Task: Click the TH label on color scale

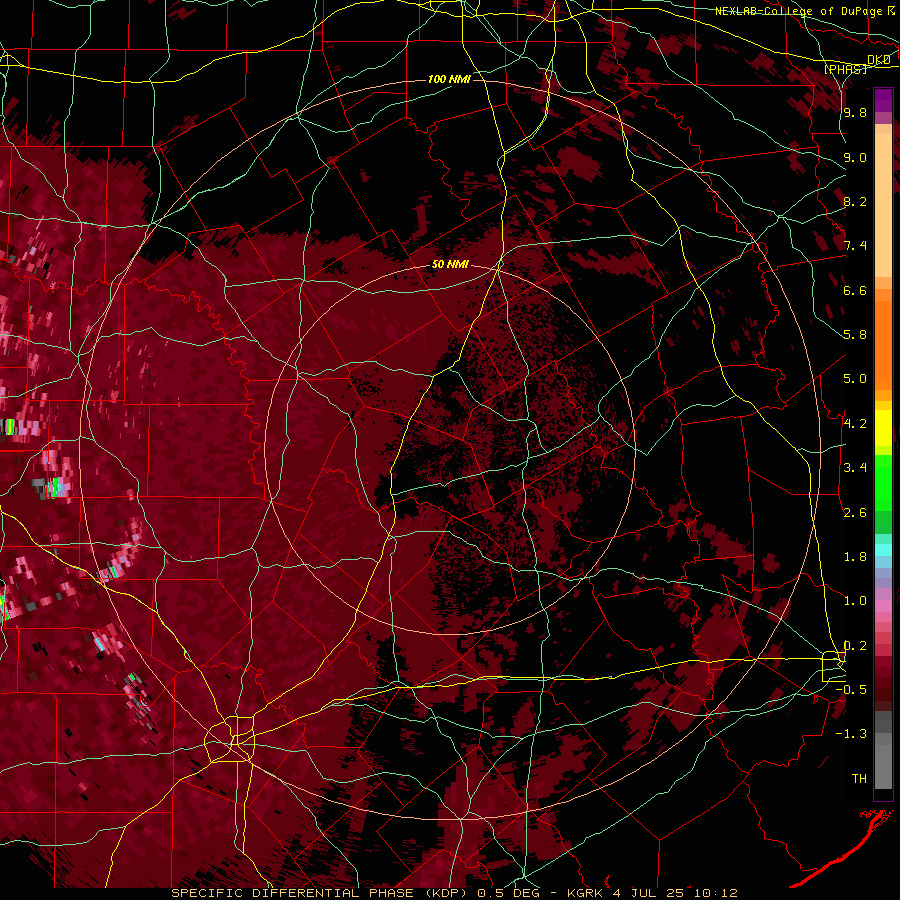Action: click(x=859, y=779)
